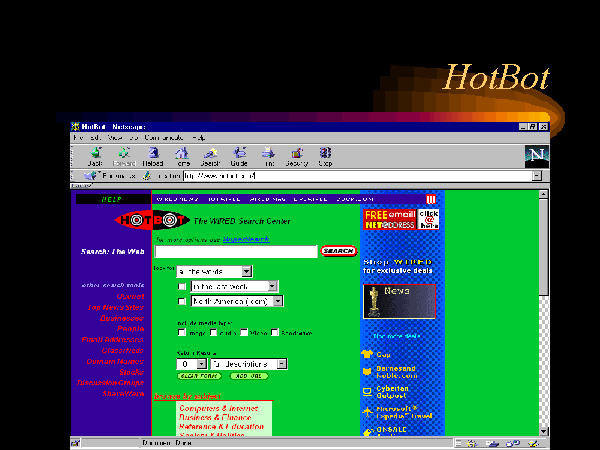This screenshot has width=600, height=450.
Task: Click the Netscape N logo icon
Action: [537, 154]
